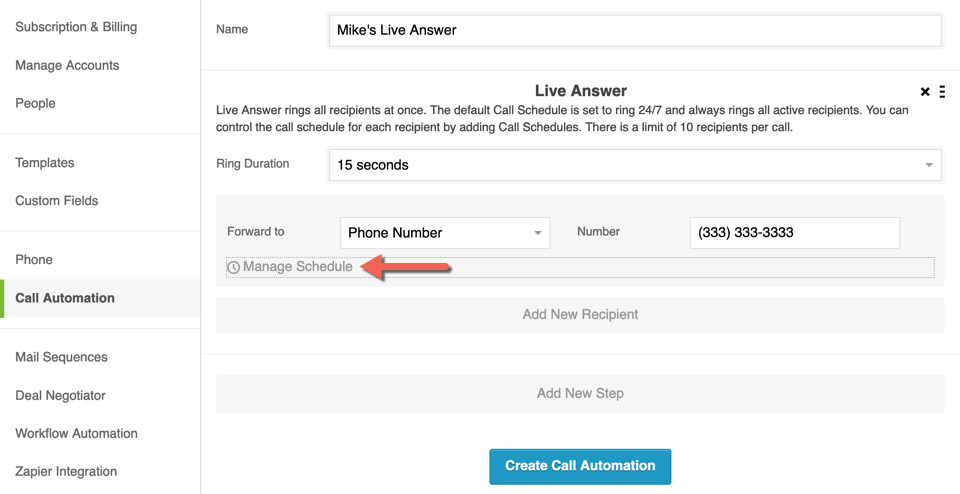
Task: Open the three-dot options menu for Live Answer
Action: click(x=942, y=92)
